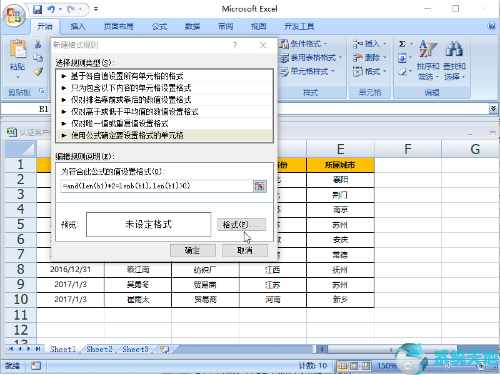This screenshot has width=500, height=375.
Task: Click the Select All corner triangle
Action: [21, 149]
